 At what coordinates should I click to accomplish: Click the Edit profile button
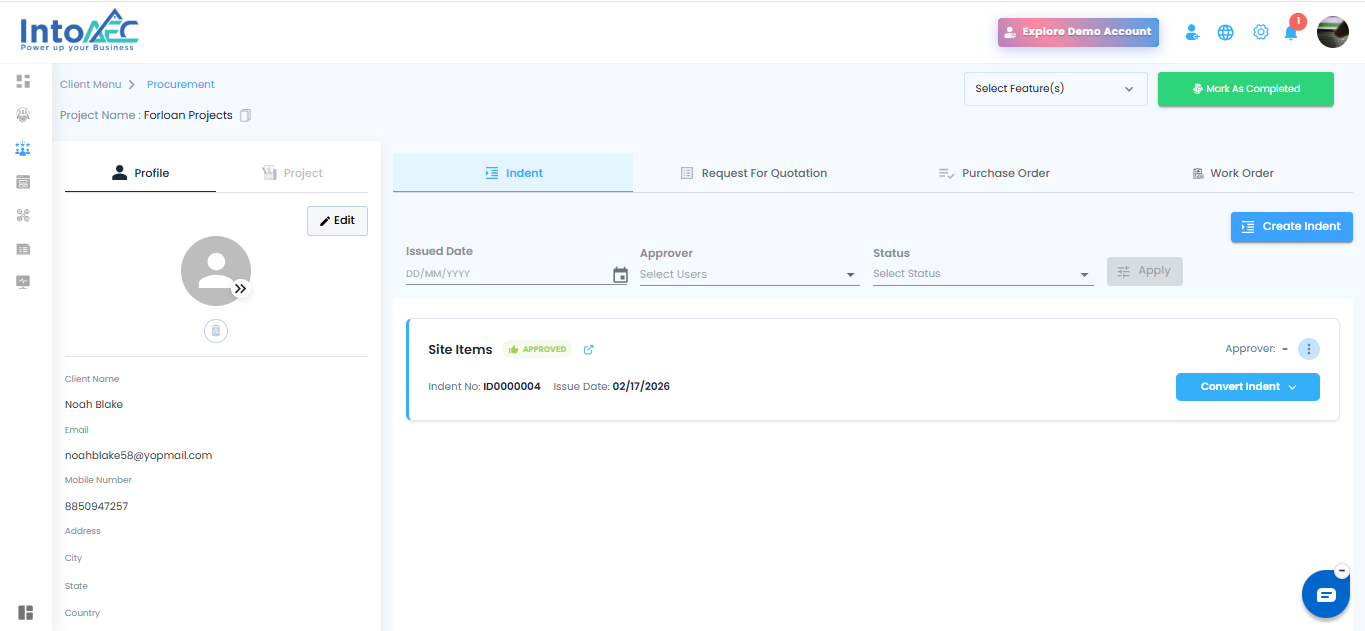(337, 221)
